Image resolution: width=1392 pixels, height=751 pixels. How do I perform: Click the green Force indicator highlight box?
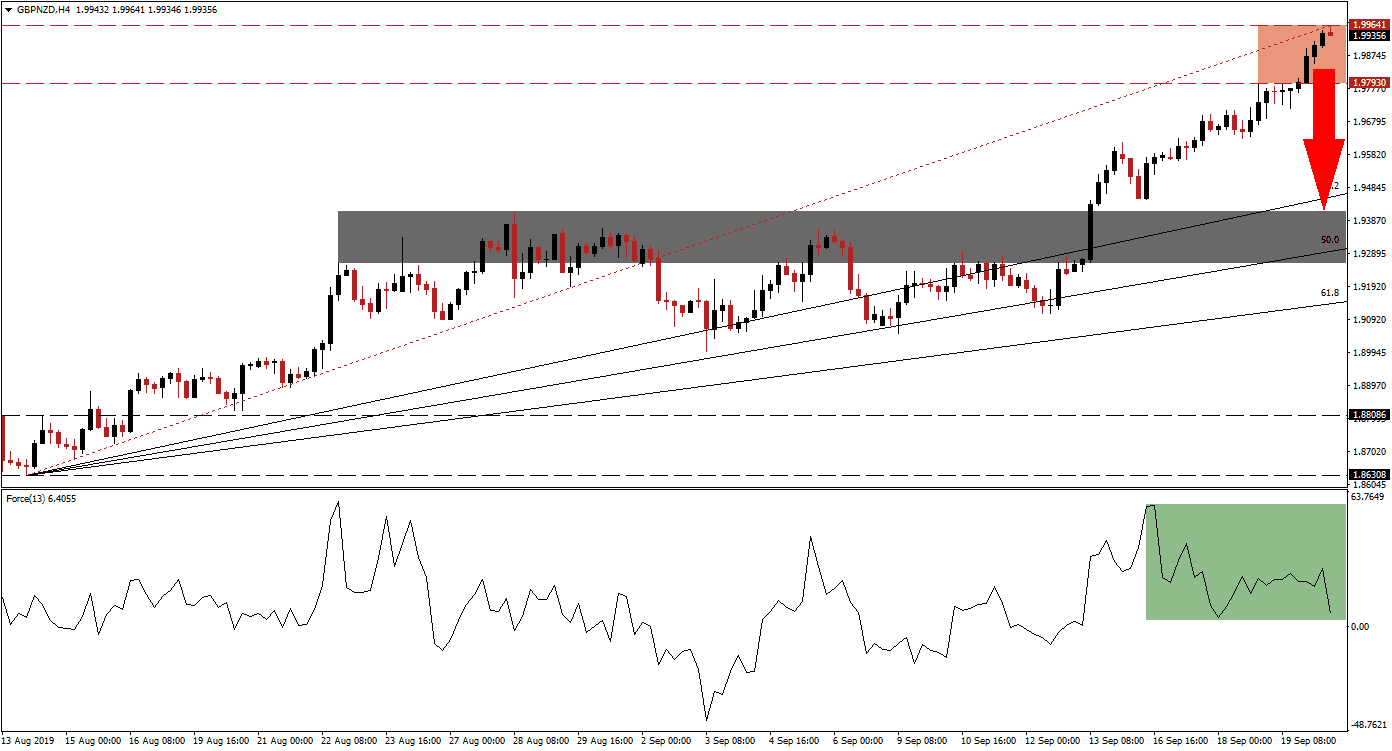tap(1245, 561)
